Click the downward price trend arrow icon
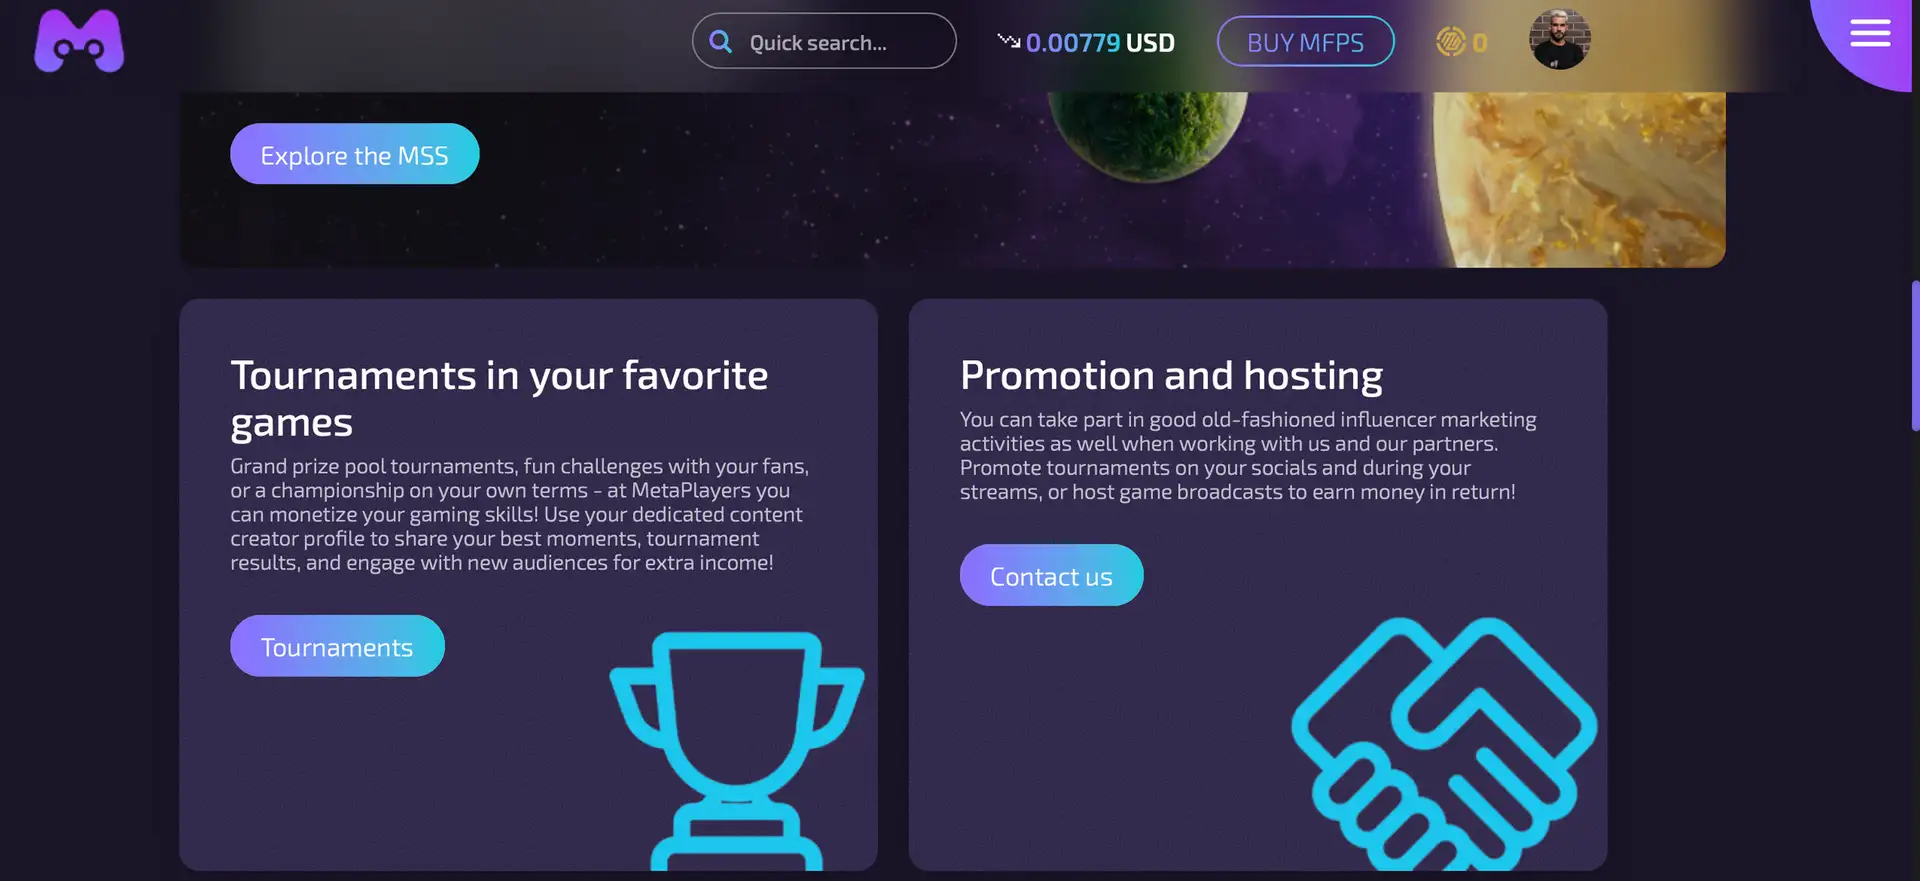Image resolution: width=1920 pixels, height=881 pixels. pyautogui.click(x=1008, y=41)
